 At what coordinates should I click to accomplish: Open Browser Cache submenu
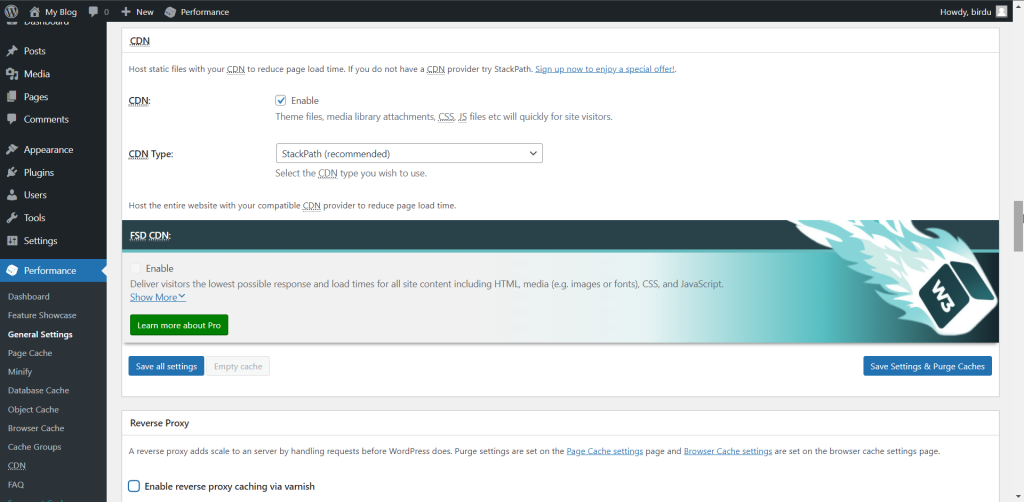click(x=36, y=428)
